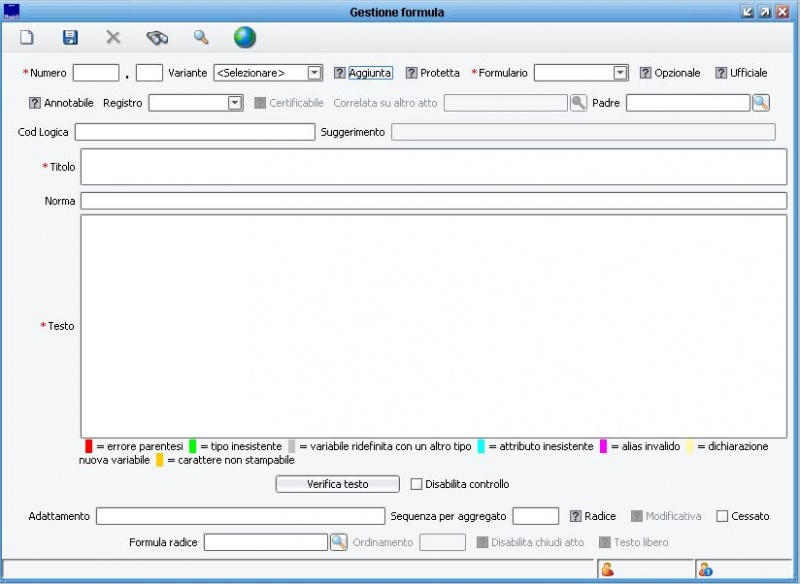Screen dimensions: 800x584
Task: Open the Formulario dropdown
Action: [620, 73]
